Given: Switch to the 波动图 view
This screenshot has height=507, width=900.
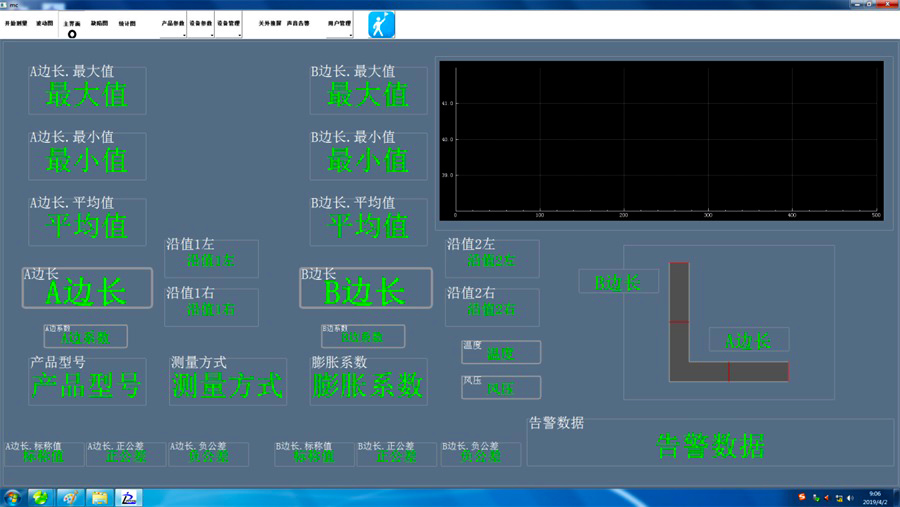Looking at the screenshot, I should [44, 22].
